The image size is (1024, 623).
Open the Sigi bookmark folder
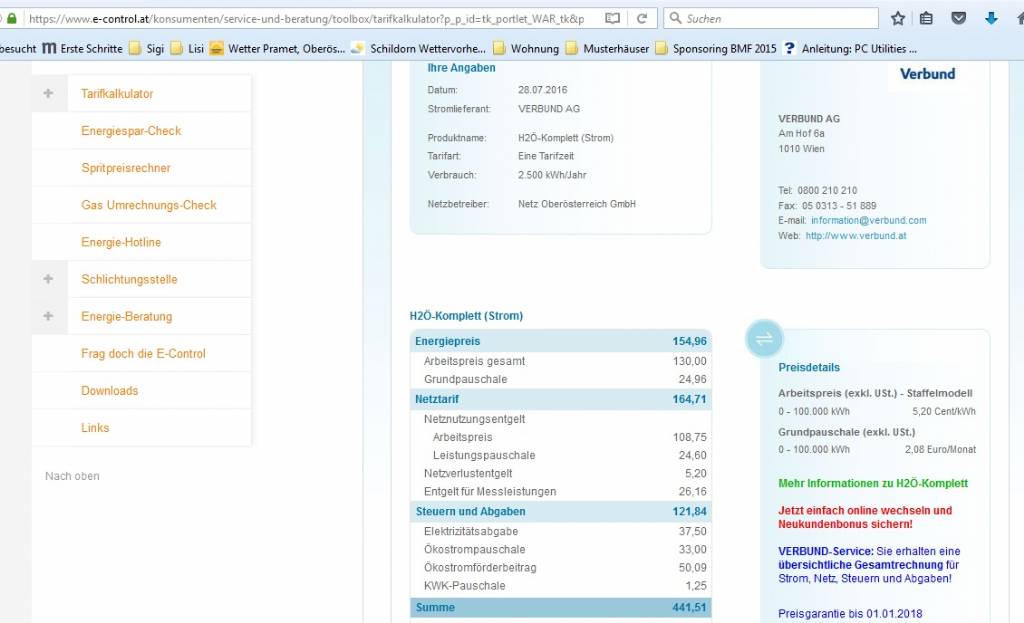146,48
